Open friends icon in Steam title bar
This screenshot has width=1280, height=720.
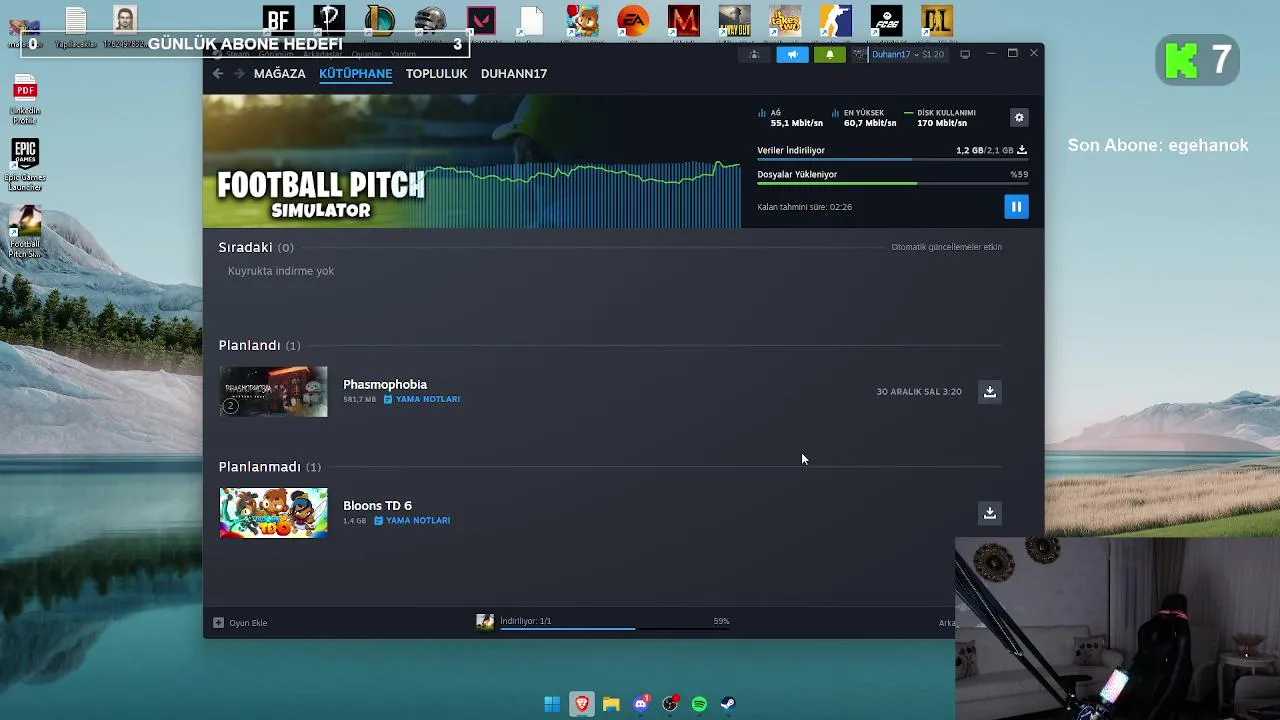754,54
